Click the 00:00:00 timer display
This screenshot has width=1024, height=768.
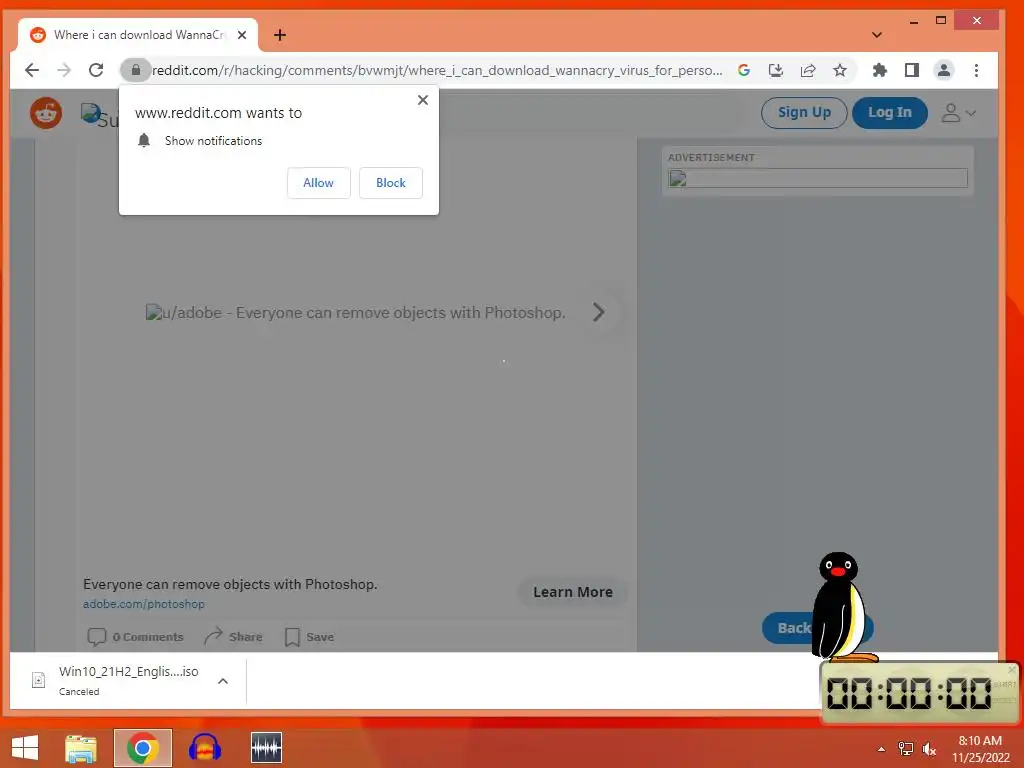909,693
